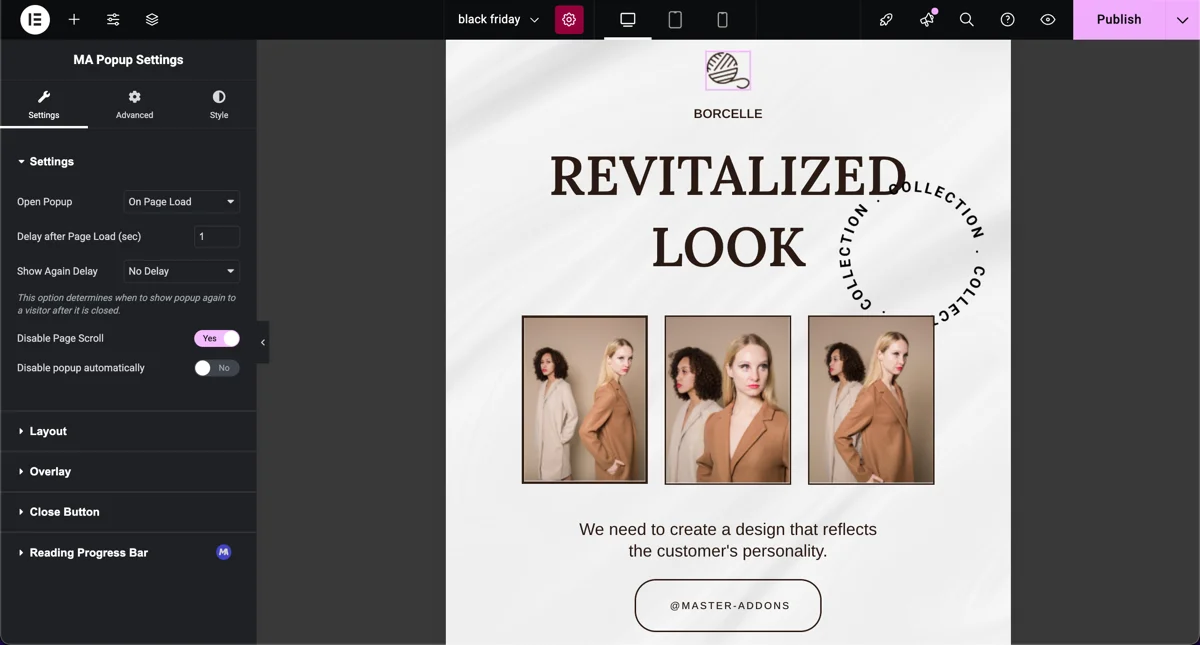
Task: Switch to the Advanced tab
Action: (133, 104)
